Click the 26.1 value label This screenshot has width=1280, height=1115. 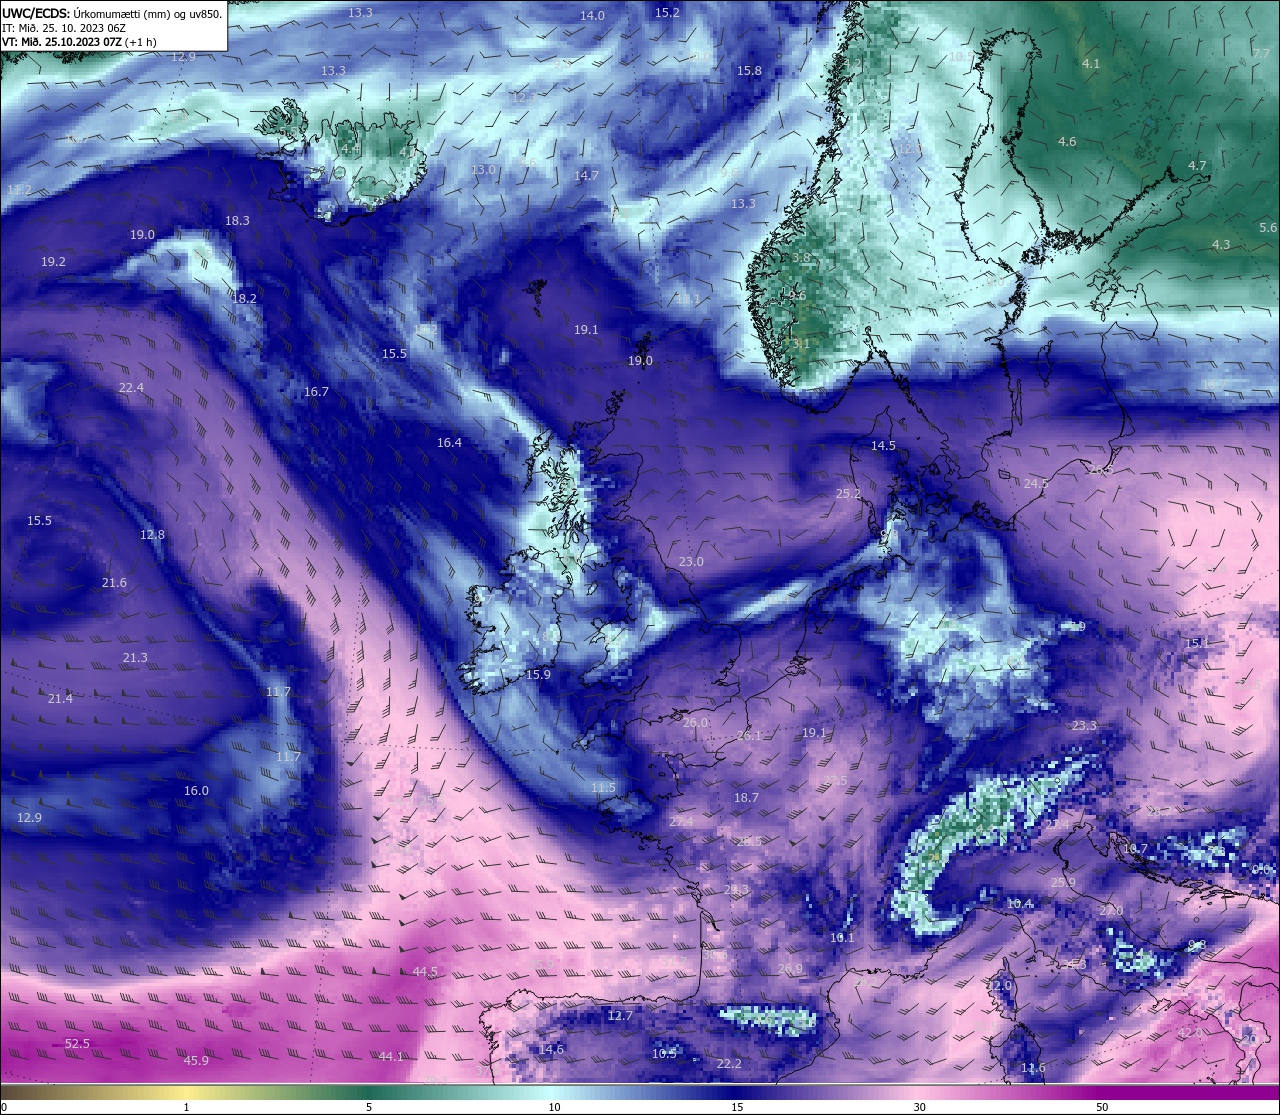point(749,735)
